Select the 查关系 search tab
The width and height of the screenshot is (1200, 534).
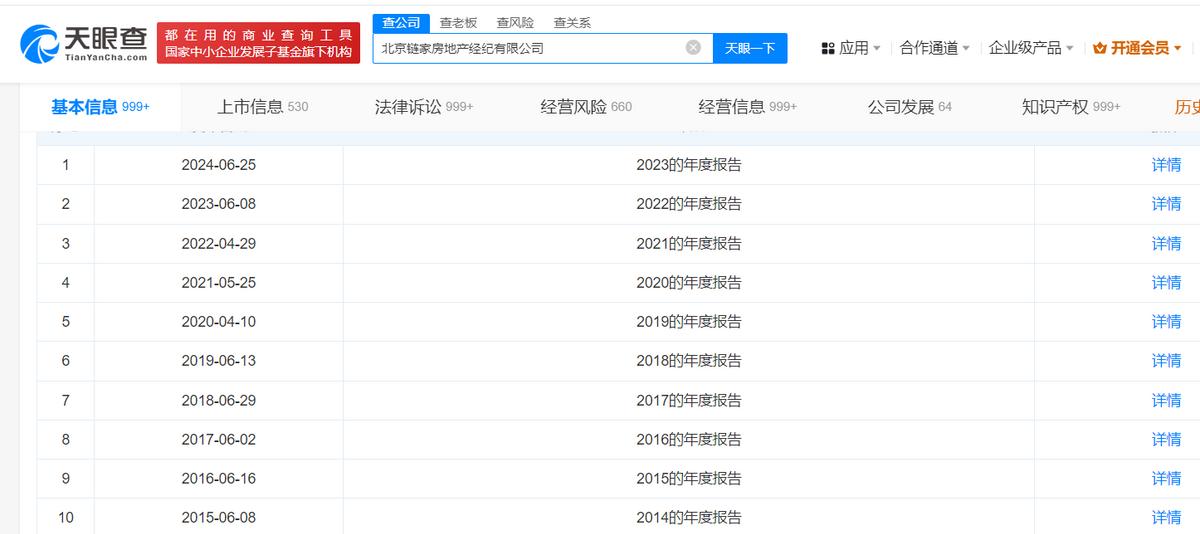click(572, 22)
